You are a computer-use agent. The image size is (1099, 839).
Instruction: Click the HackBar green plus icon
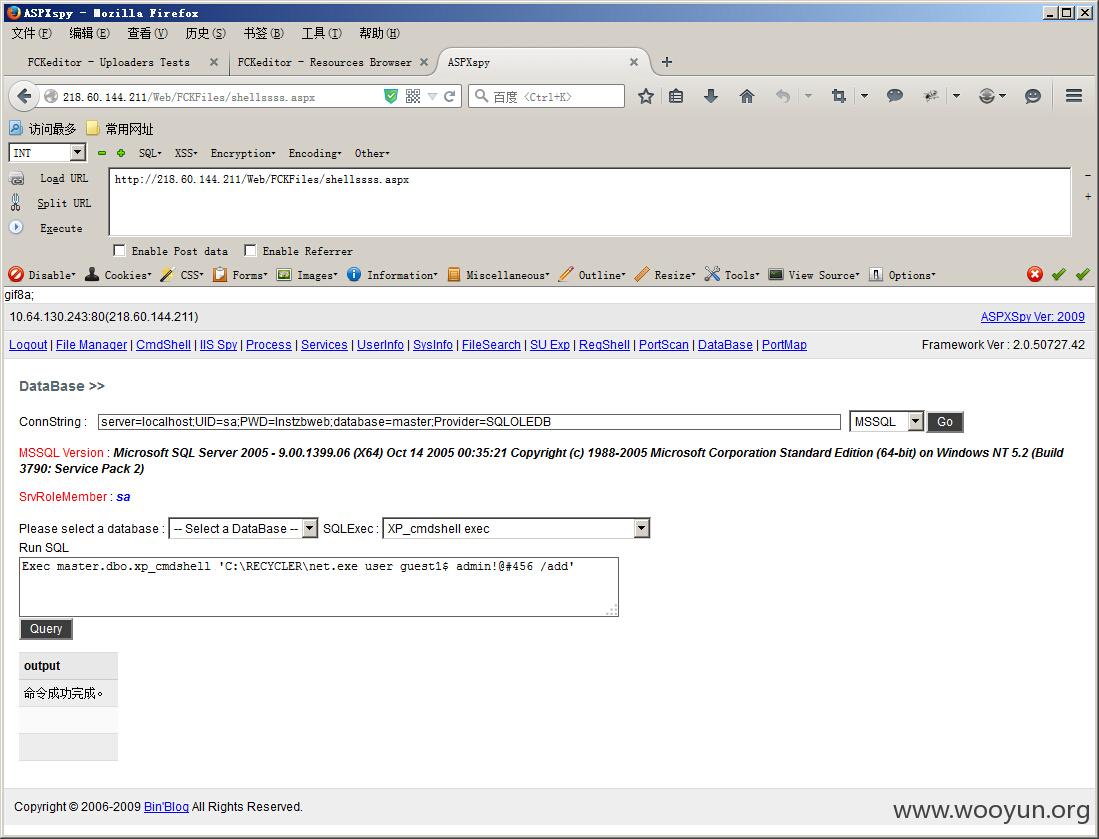point(121,153)
